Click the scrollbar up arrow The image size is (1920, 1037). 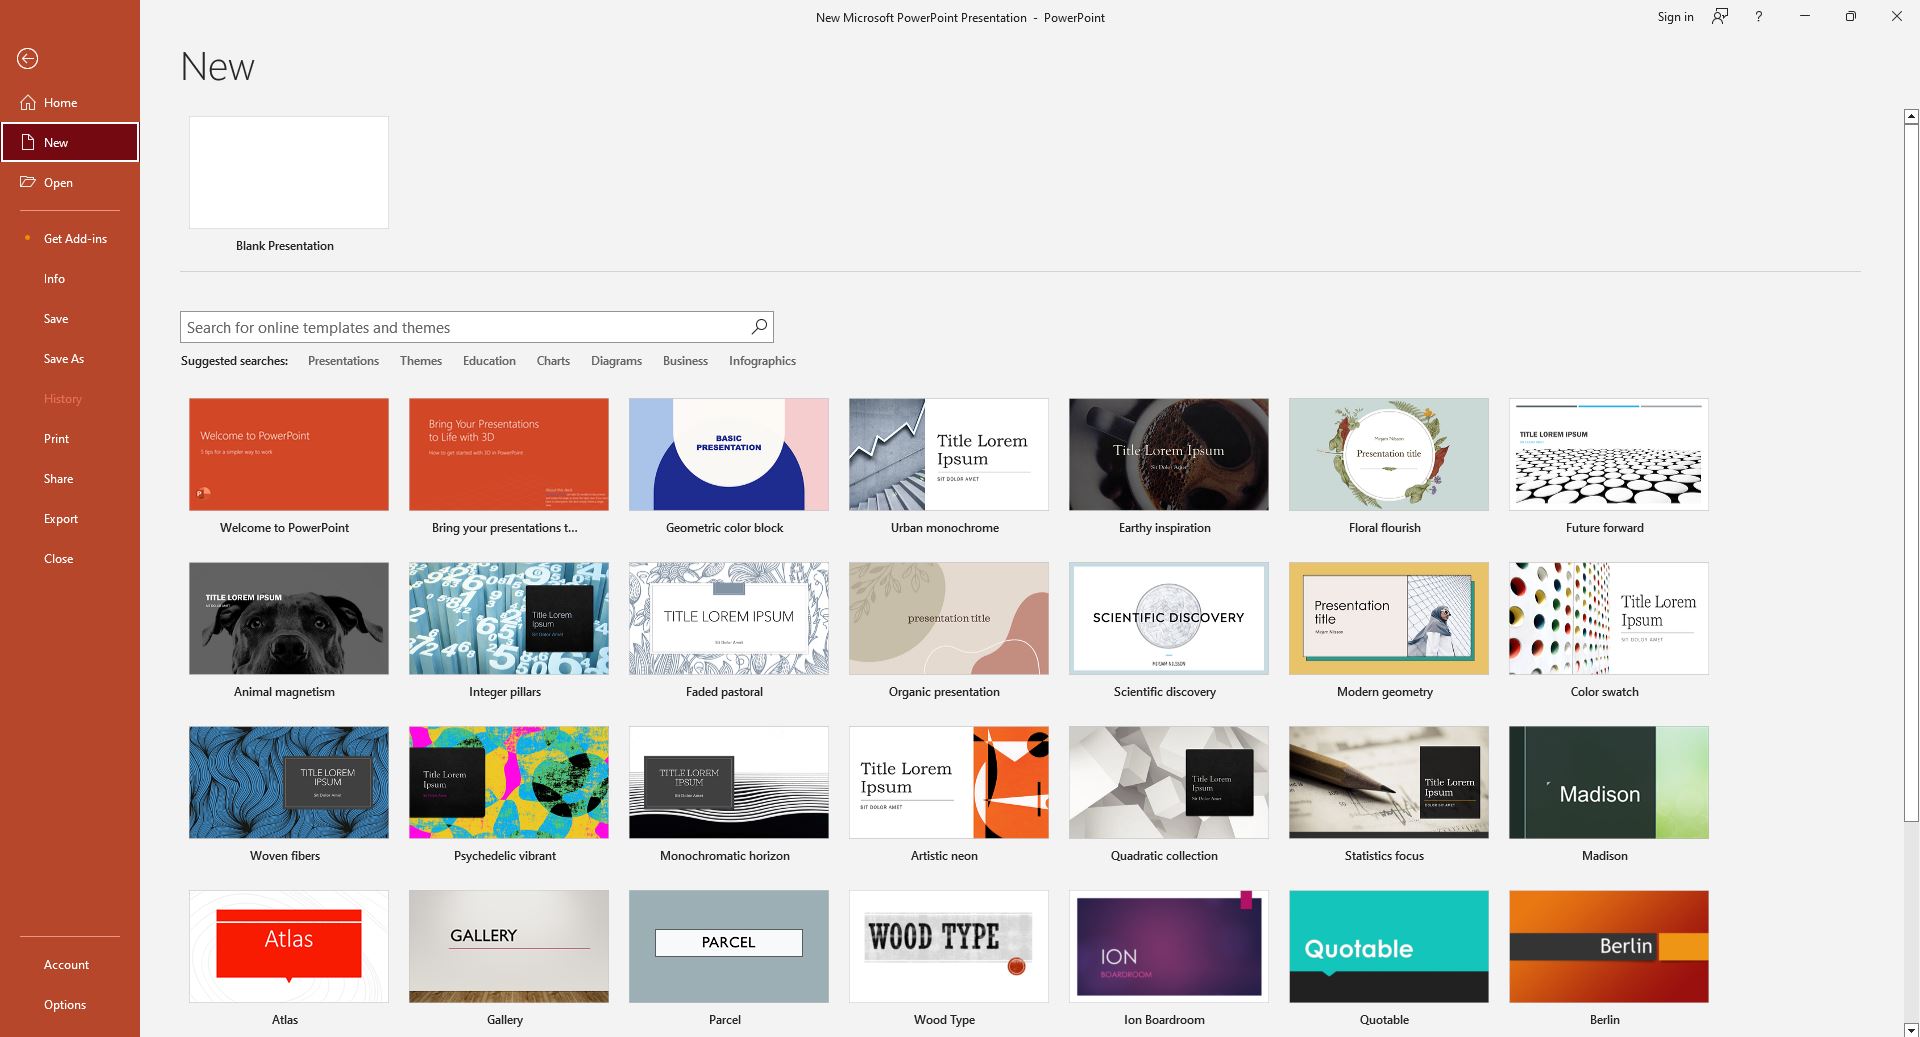click(1911, 116)
